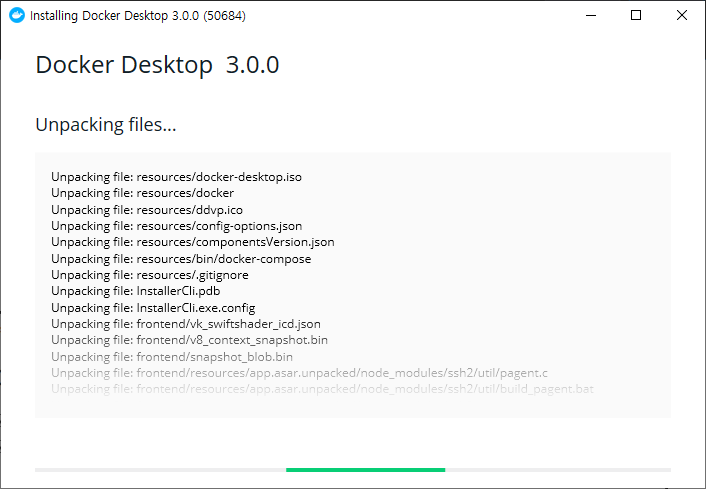Select the InstallerCli.exe.config log line
The width and height of the screenshot is (706, 489).
(153, 308)
